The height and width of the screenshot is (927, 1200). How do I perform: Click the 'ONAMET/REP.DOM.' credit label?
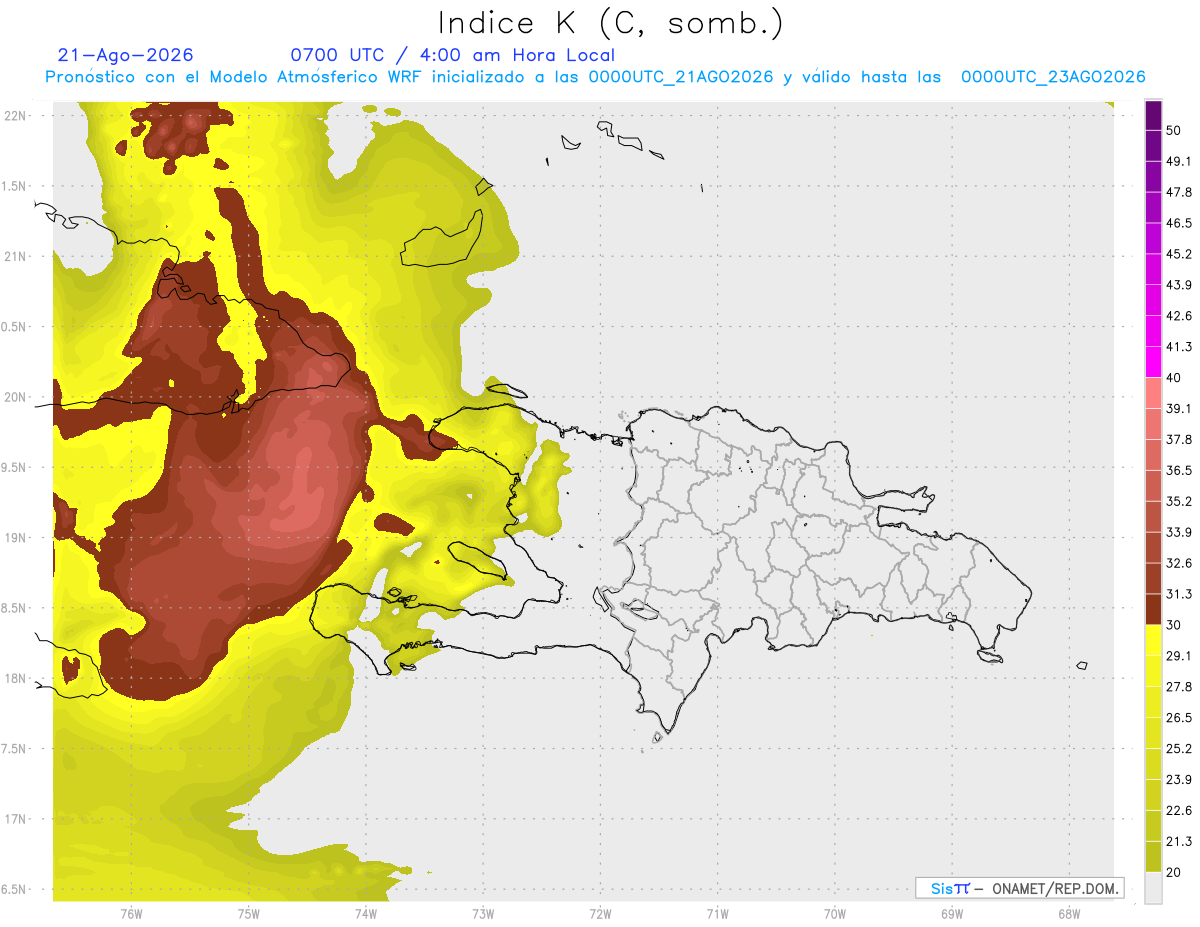1056,888
